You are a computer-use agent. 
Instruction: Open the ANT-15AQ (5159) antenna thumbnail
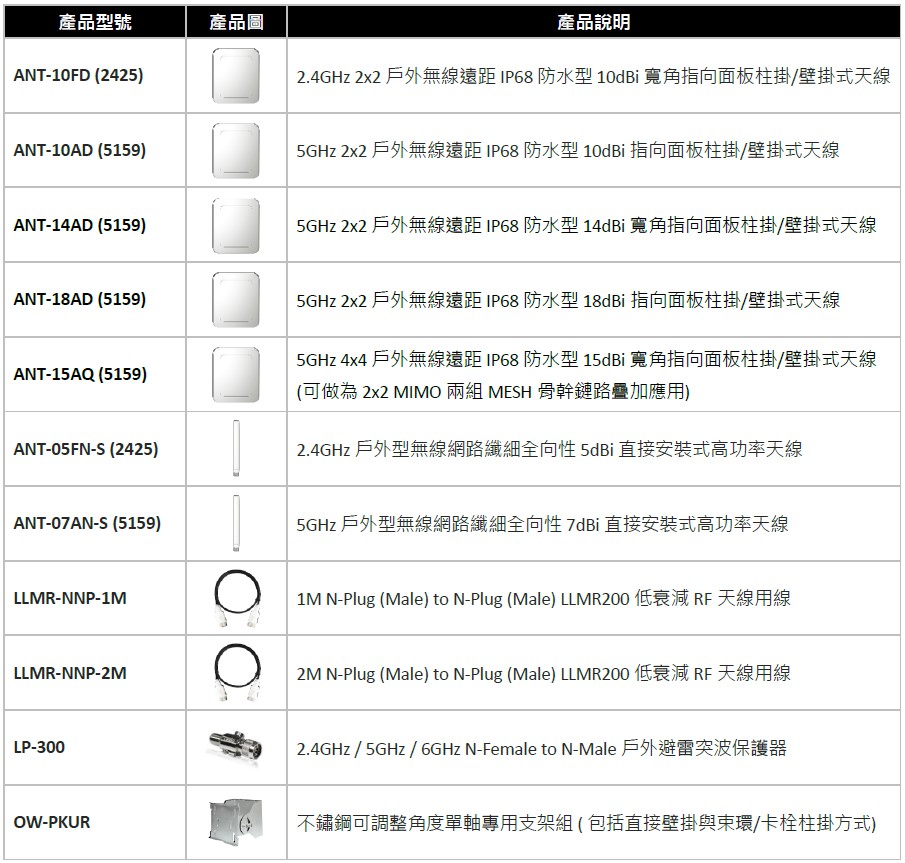pyautogui.click(x=236, y=374)
